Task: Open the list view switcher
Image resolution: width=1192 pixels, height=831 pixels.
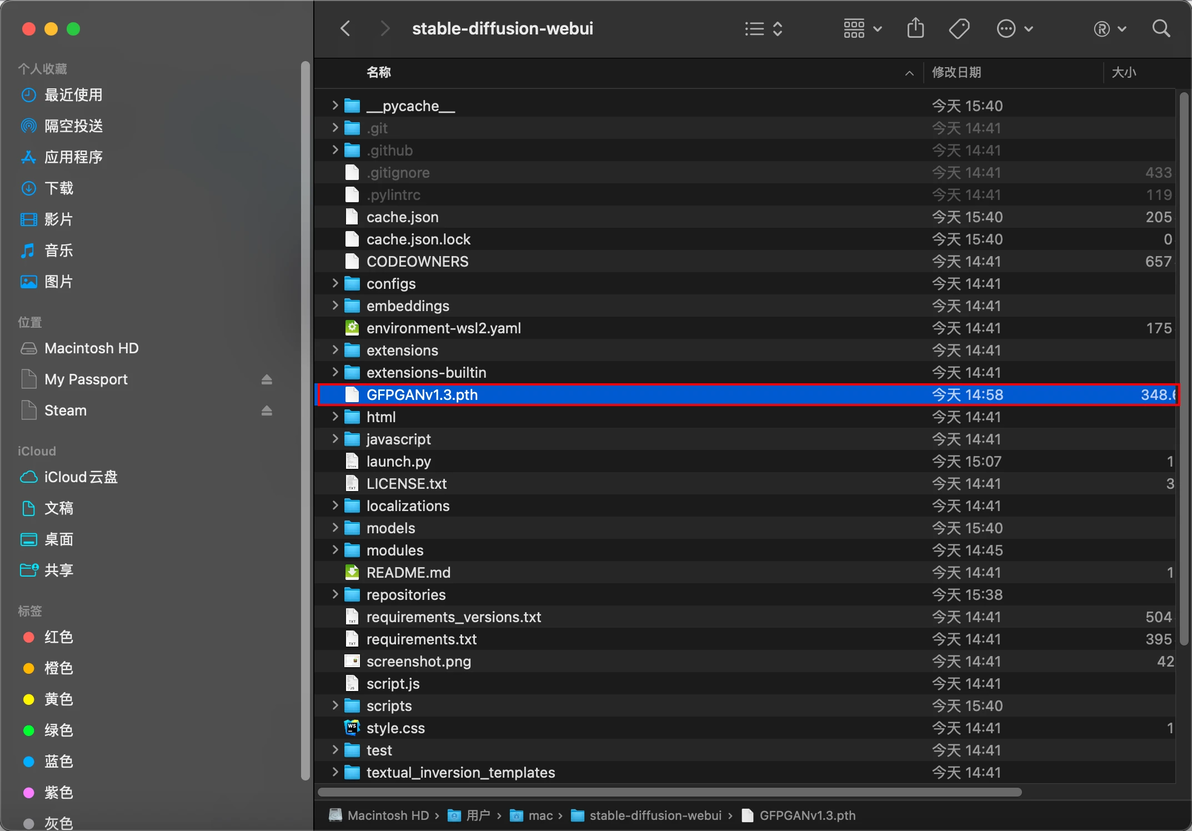Action: tap(764, 29)
